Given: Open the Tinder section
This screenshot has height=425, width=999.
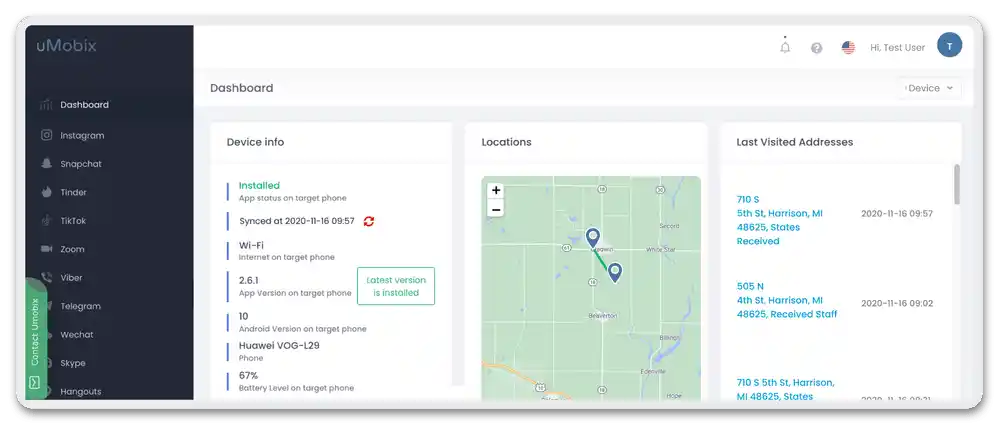Looking at the screenshot, I should click(73, 192).
